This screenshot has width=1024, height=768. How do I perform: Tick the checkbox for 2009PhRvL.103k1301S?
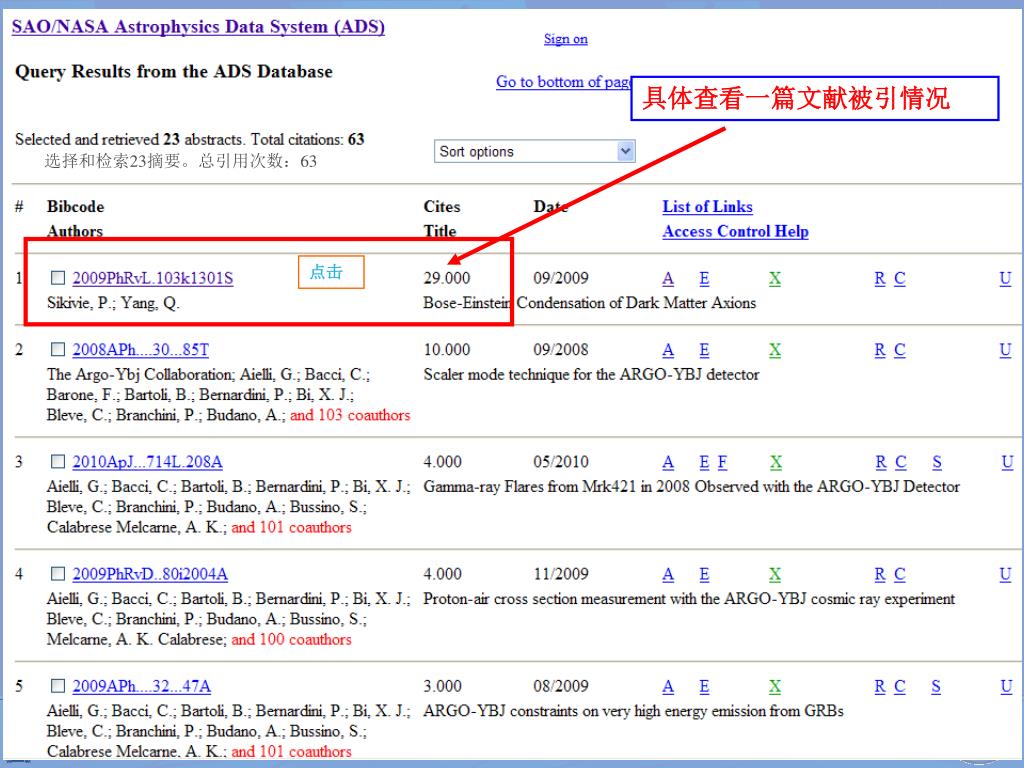point(58,278)
